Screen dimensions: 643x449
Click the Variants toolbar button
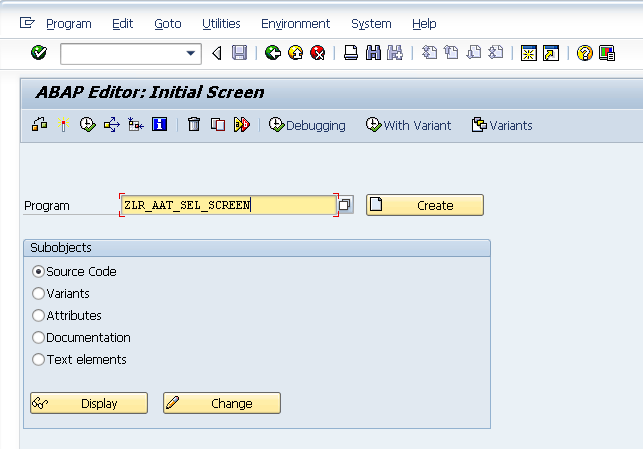(x=502, y=125)
